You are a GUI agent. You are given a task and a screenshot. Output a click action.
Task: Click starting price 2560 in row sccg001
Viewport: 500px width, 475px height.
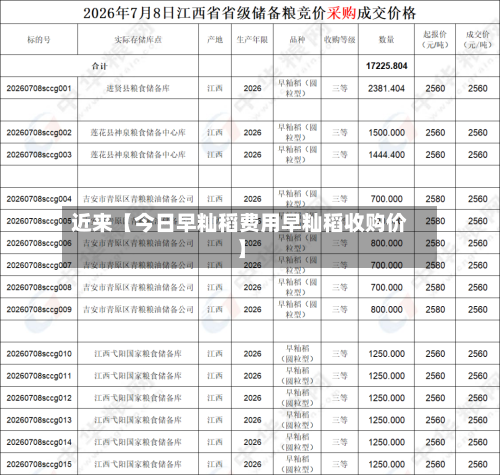pyautogui.click(x=435, y=88)
